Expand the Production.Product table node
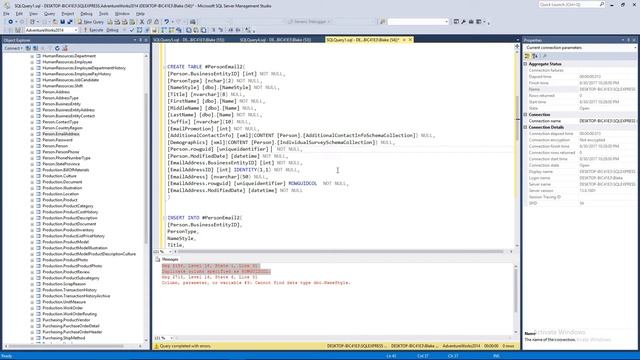 point(32,200)
